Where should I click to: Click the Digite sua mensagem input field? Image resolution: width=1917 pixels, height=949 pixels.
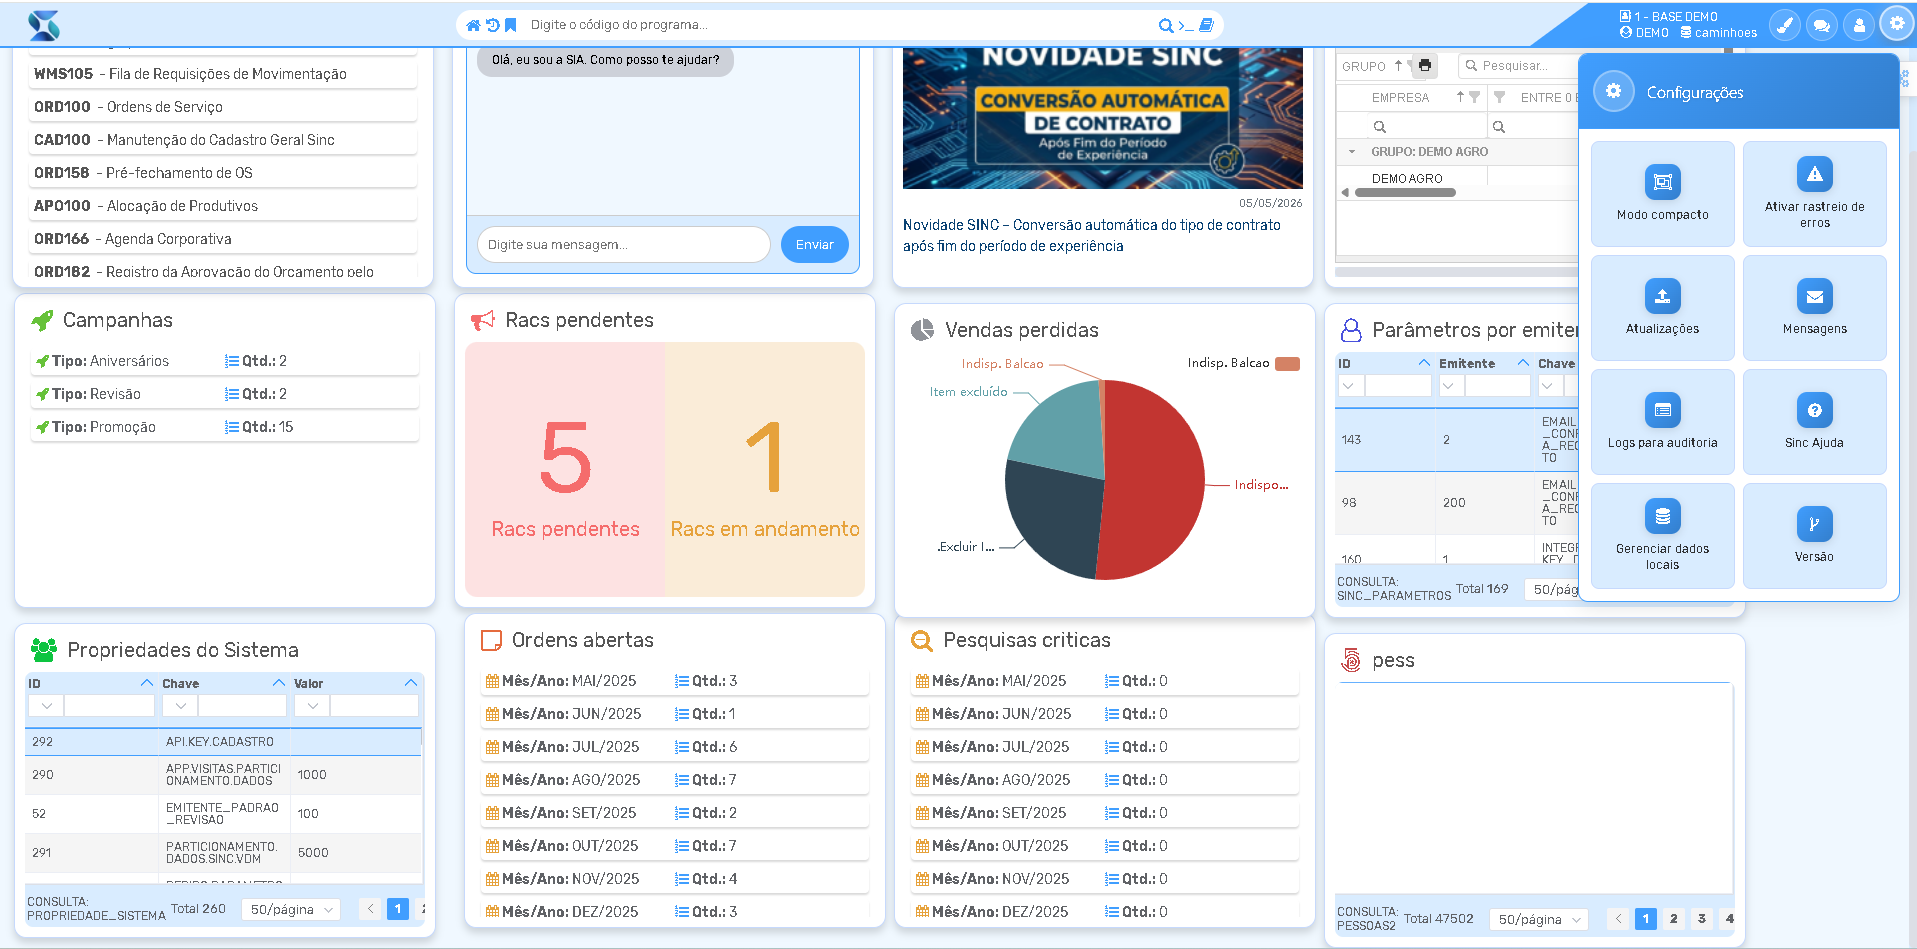click(623, 245)
